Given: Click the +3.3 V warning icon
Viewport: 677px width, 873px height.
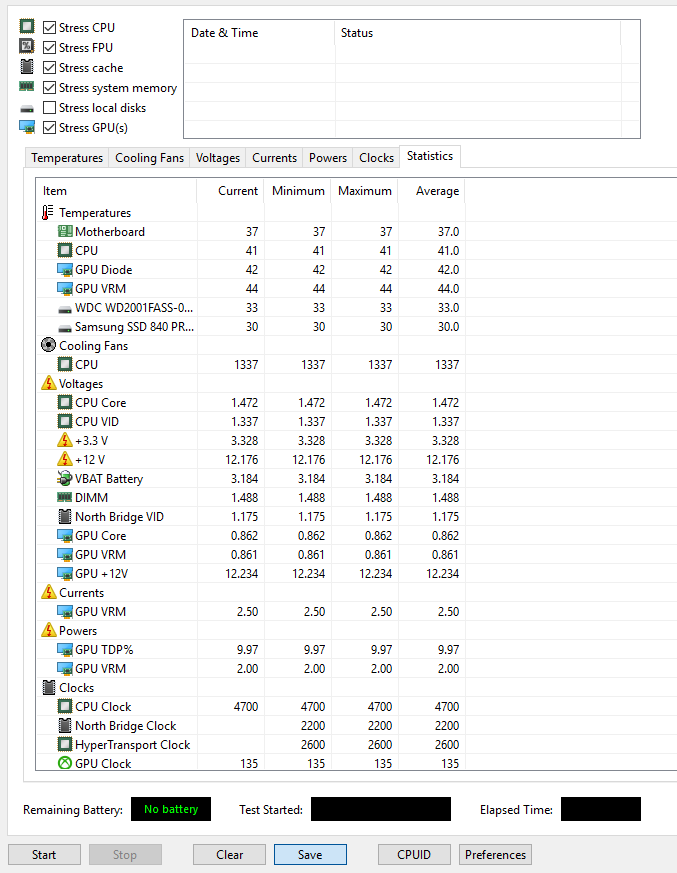Looking at the screenshot, I should click(x=65, y=440).
